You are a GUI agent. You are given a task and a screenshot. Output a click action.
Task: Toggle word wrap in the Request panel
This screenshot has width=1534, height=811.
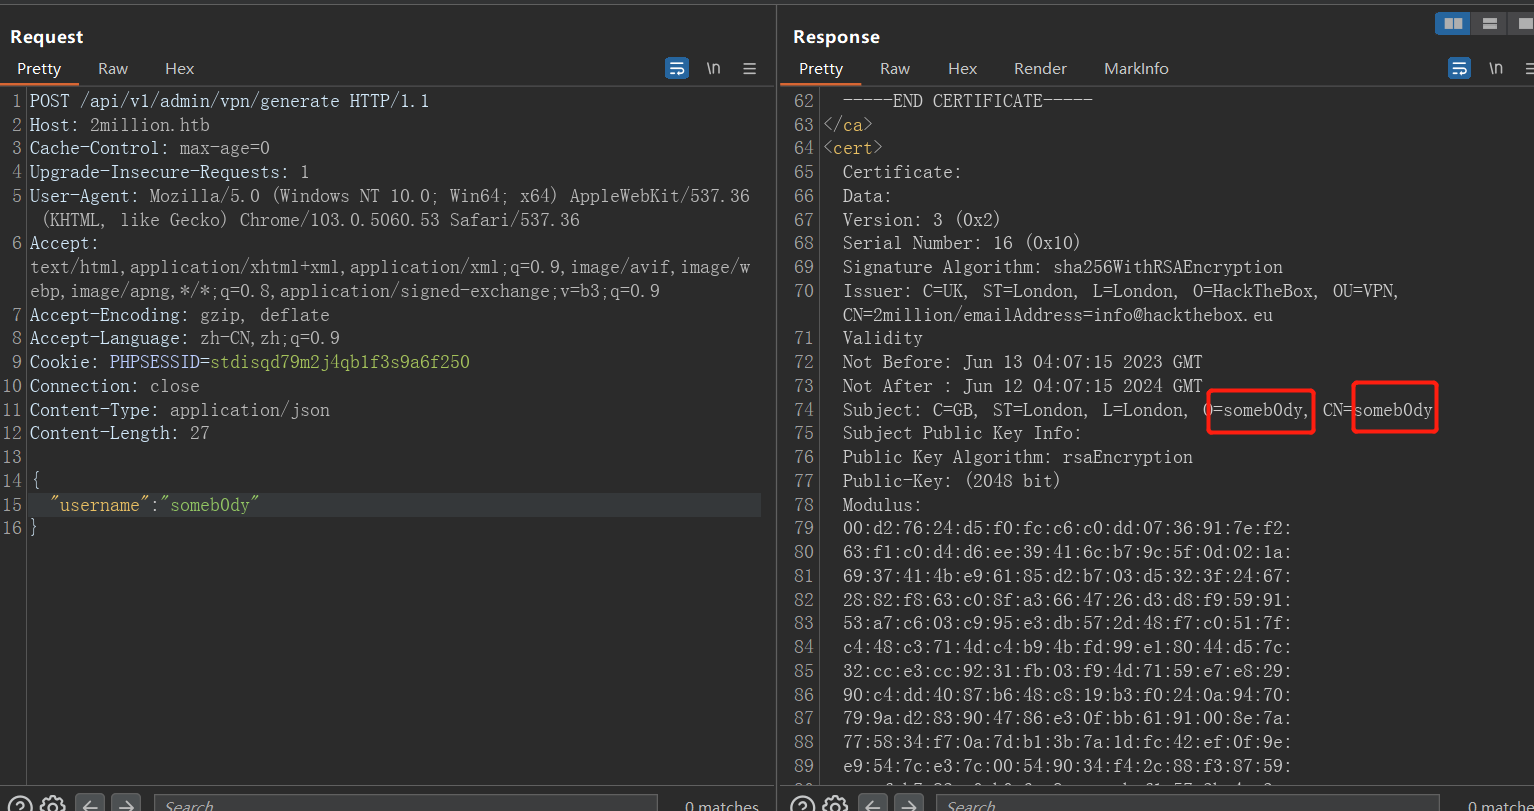coord(677,68)
